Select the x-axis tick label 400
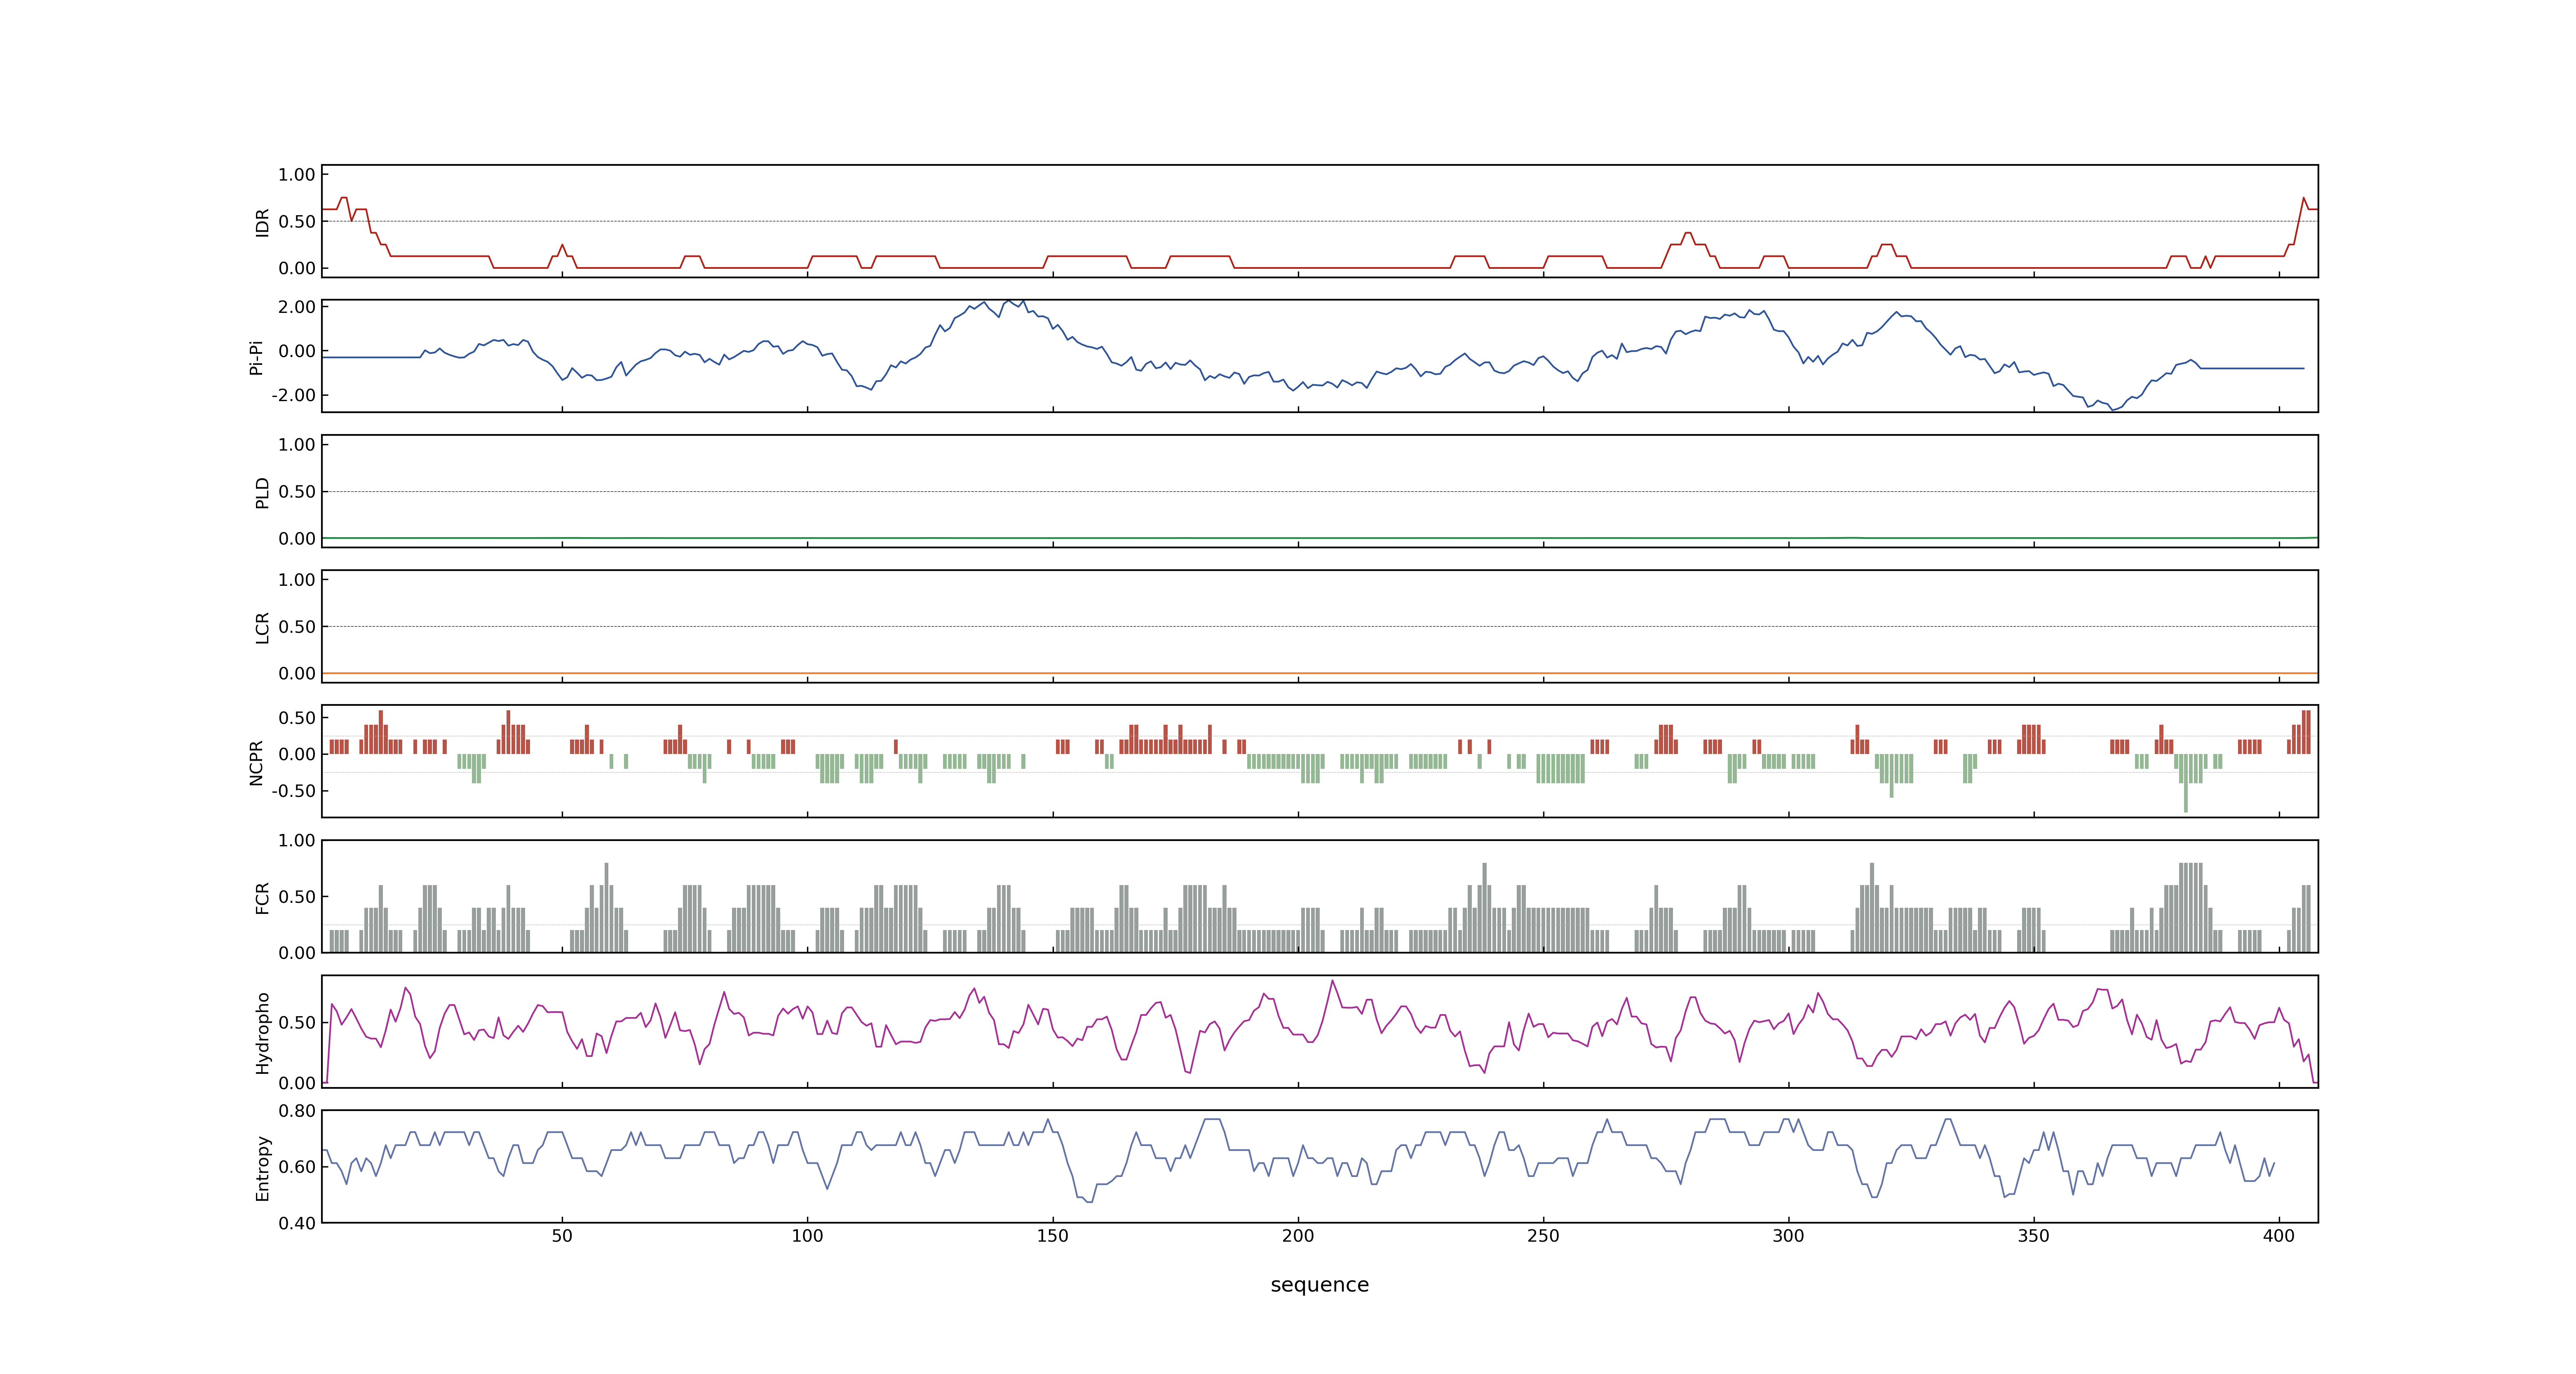 2279,1236
